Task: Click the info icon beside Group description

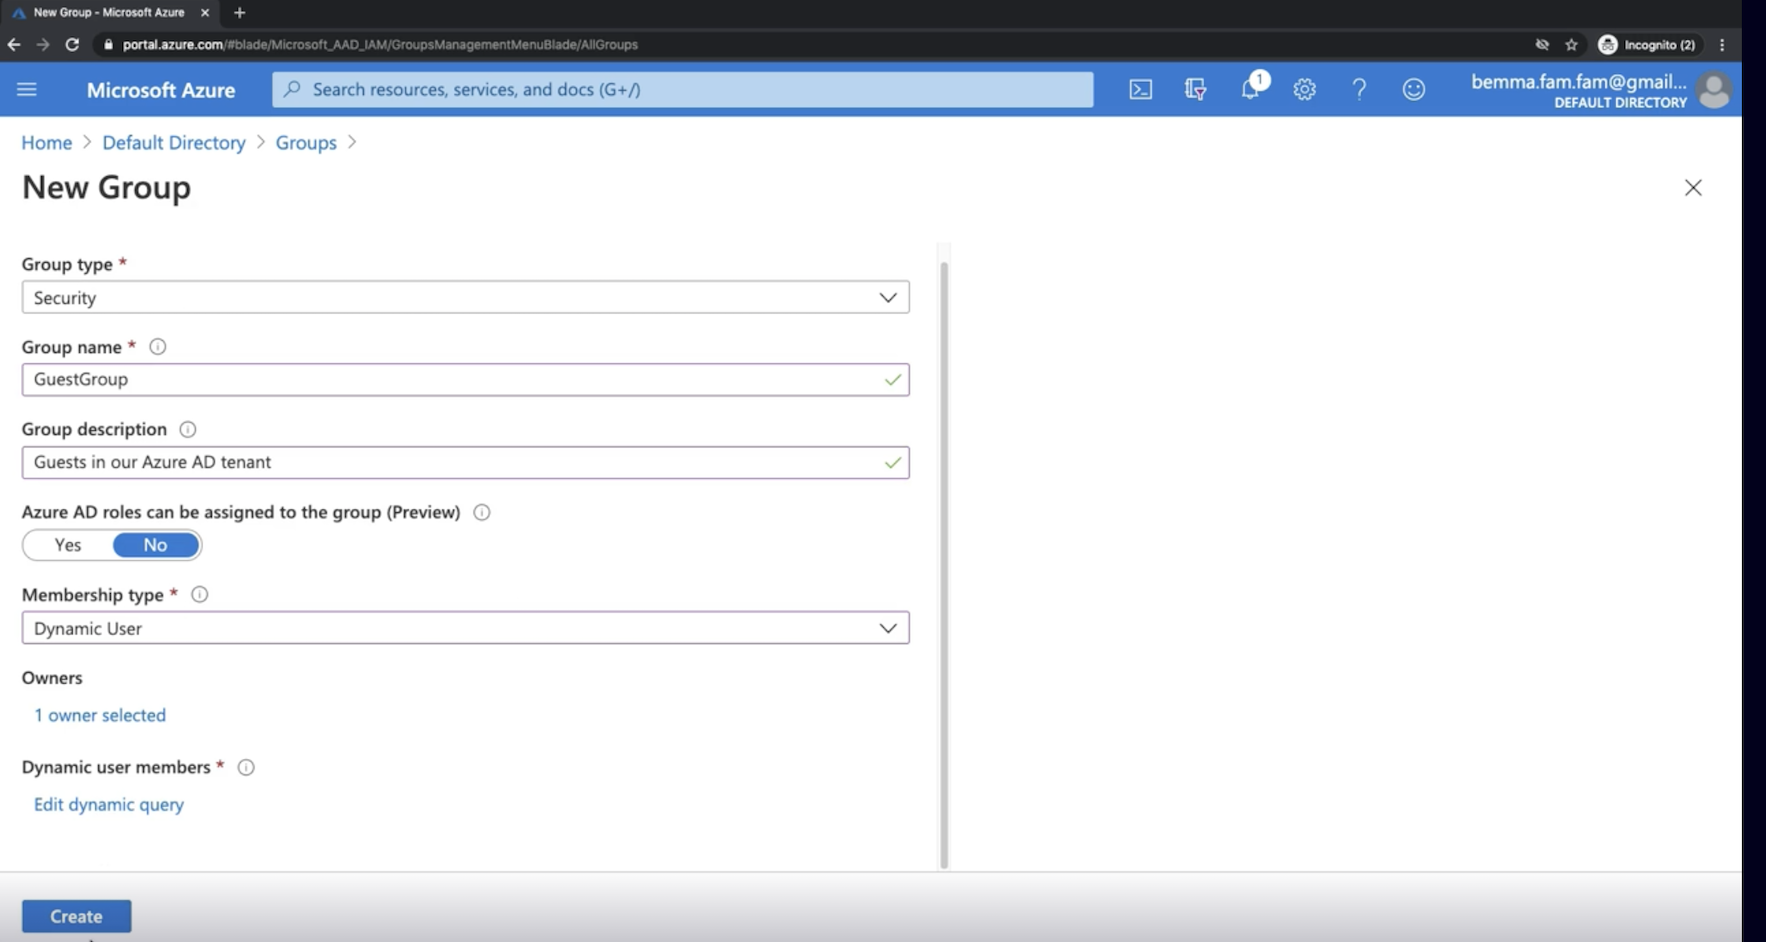Action: pos(187,429)
